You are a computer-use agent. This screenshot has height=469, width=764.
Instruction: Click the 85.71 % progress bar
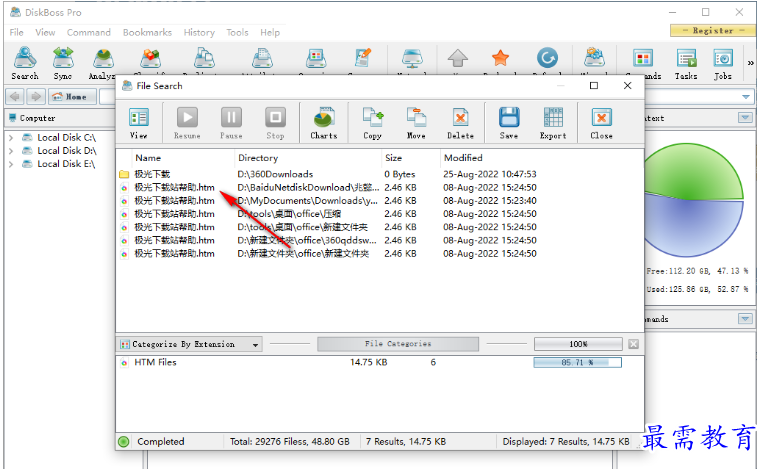577,362
